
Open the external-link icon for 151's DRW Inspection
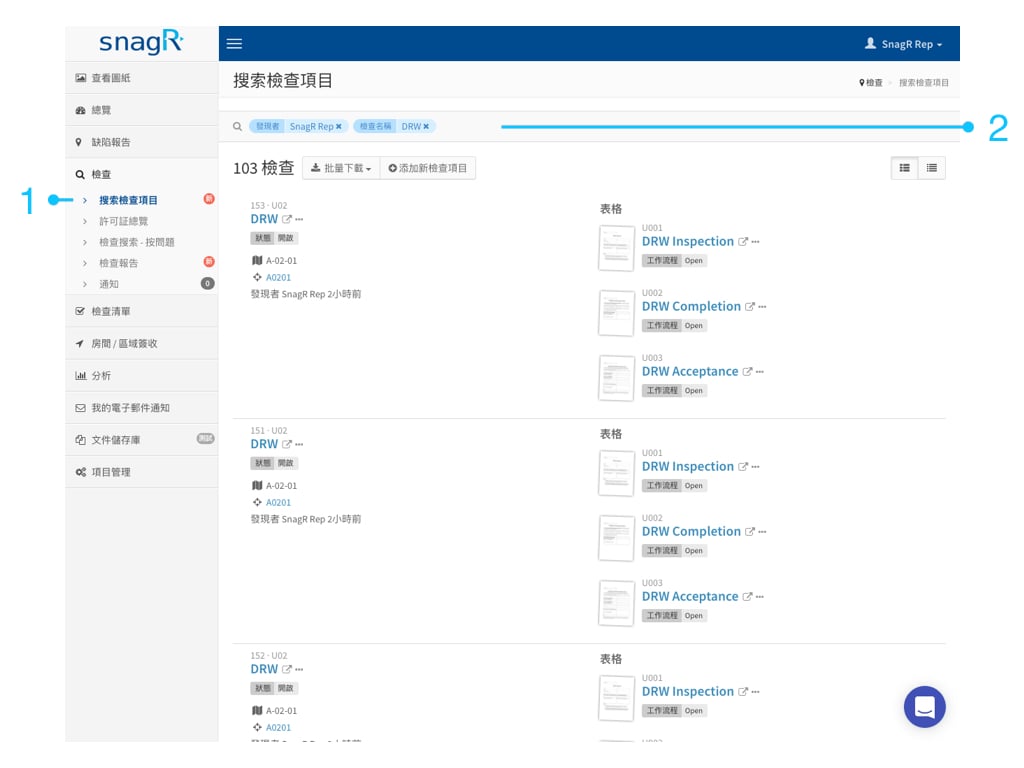(x=743, y=467)
